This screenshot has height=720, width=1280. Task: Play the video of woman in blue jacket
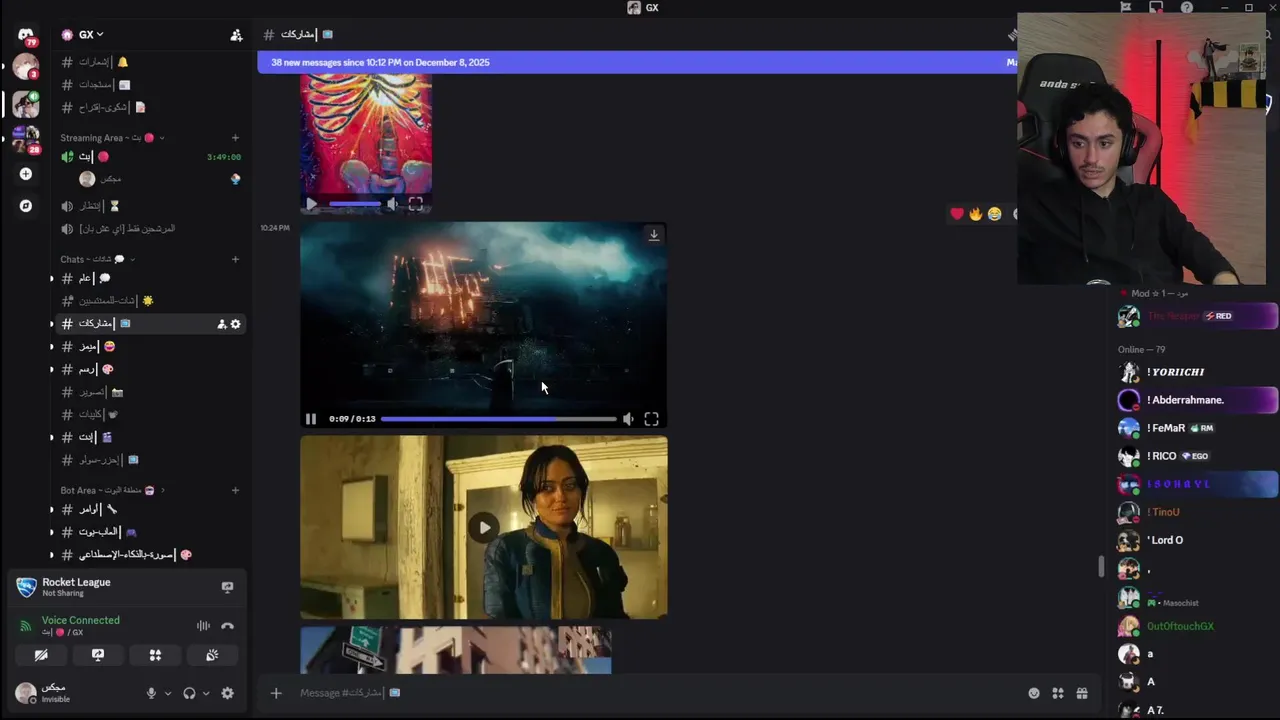[484, 527]
